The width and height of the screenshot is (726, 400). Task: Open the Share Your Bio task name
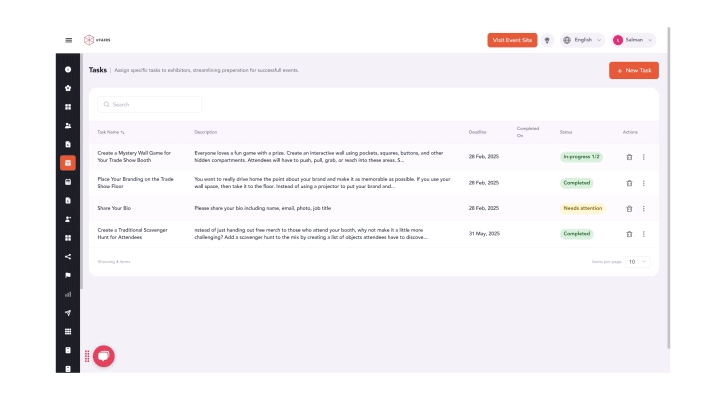coord(114,208)
